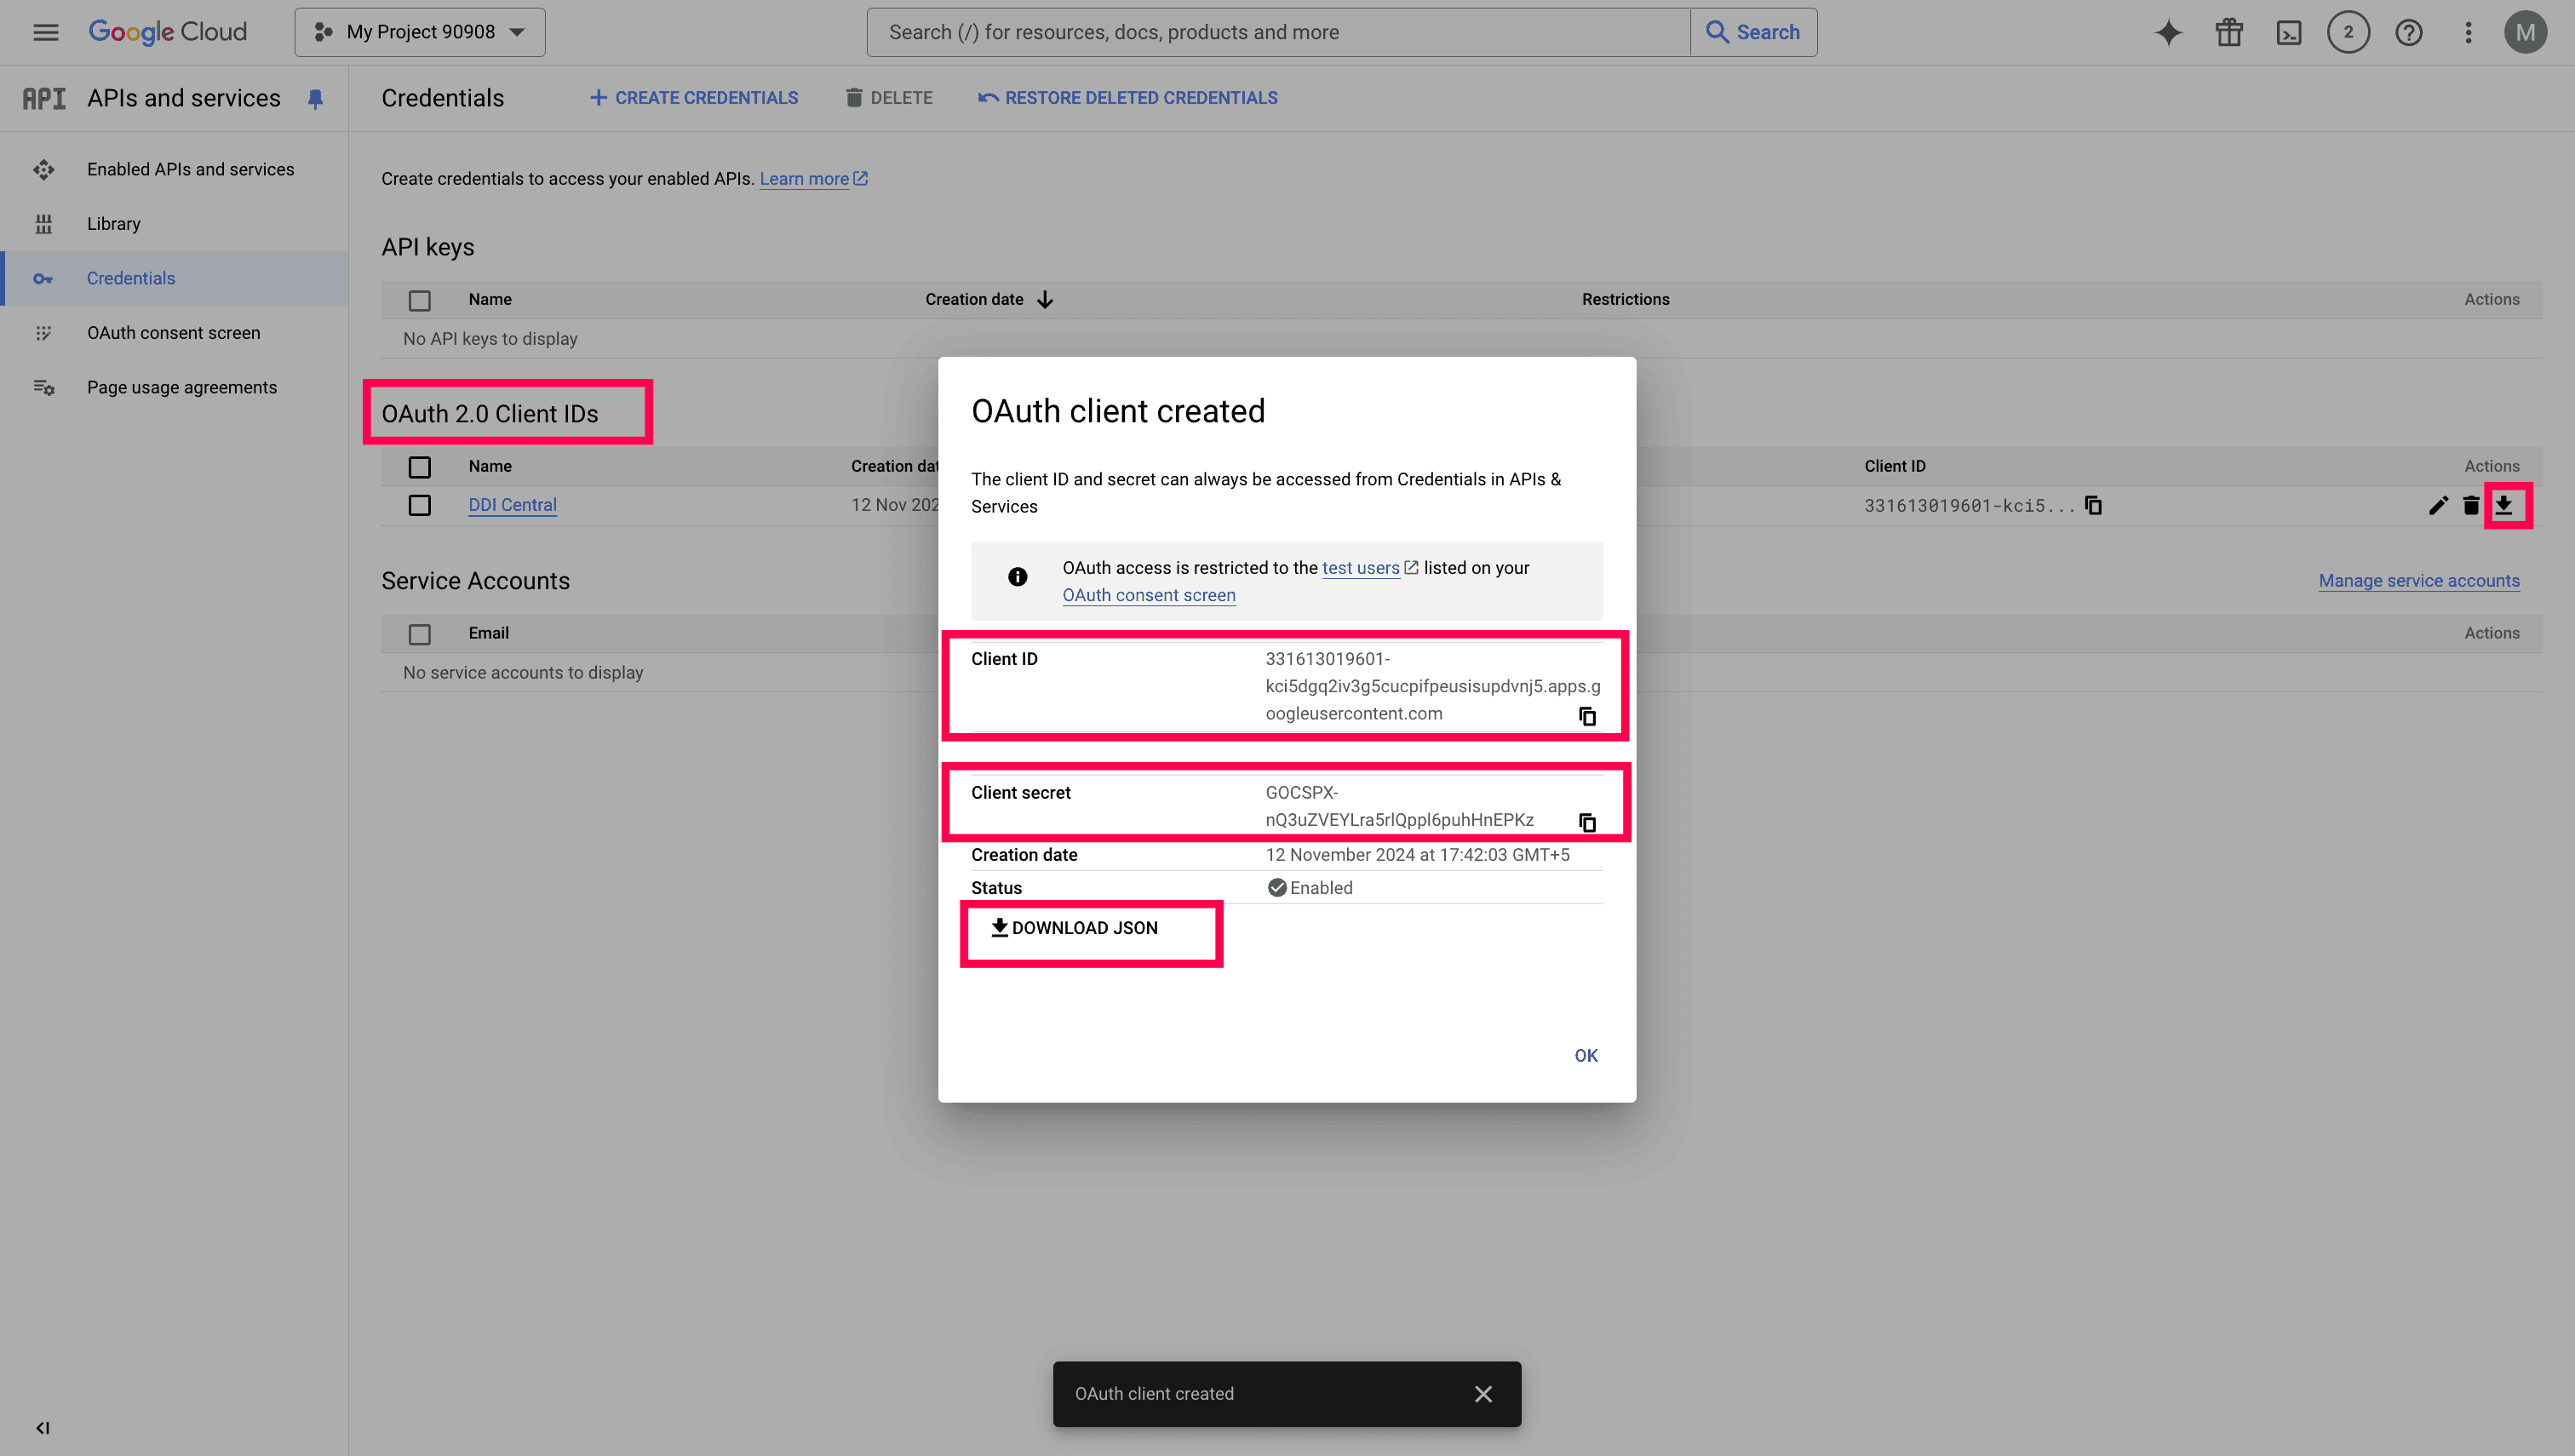Open the M account avatar
This screenshot has height=1456, width=2575.
pyautogui.click(x=2525, y=32)
